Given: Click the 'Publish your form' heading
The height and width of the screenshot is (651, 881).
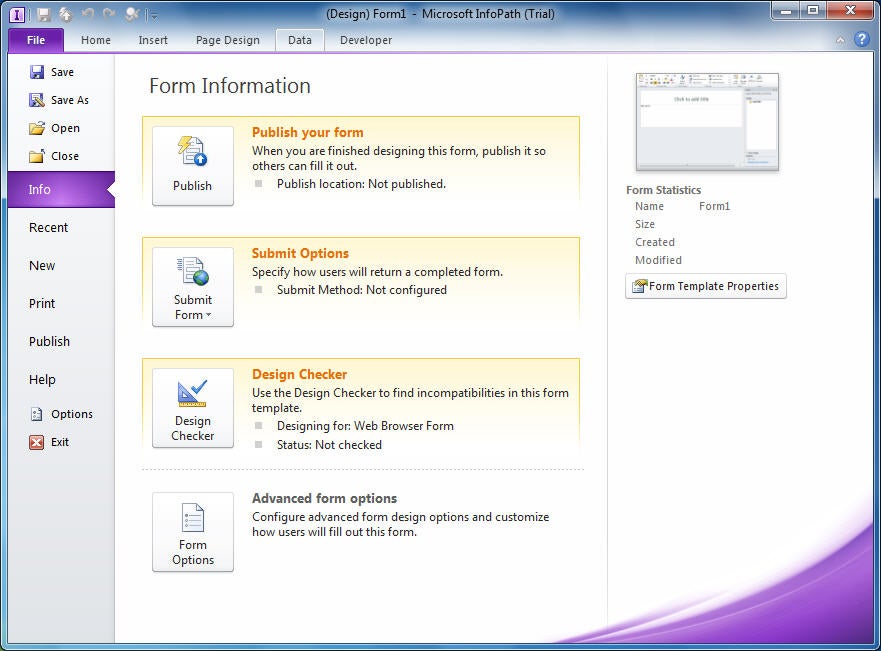Looking at the screenshot, I should click(307, 133).
